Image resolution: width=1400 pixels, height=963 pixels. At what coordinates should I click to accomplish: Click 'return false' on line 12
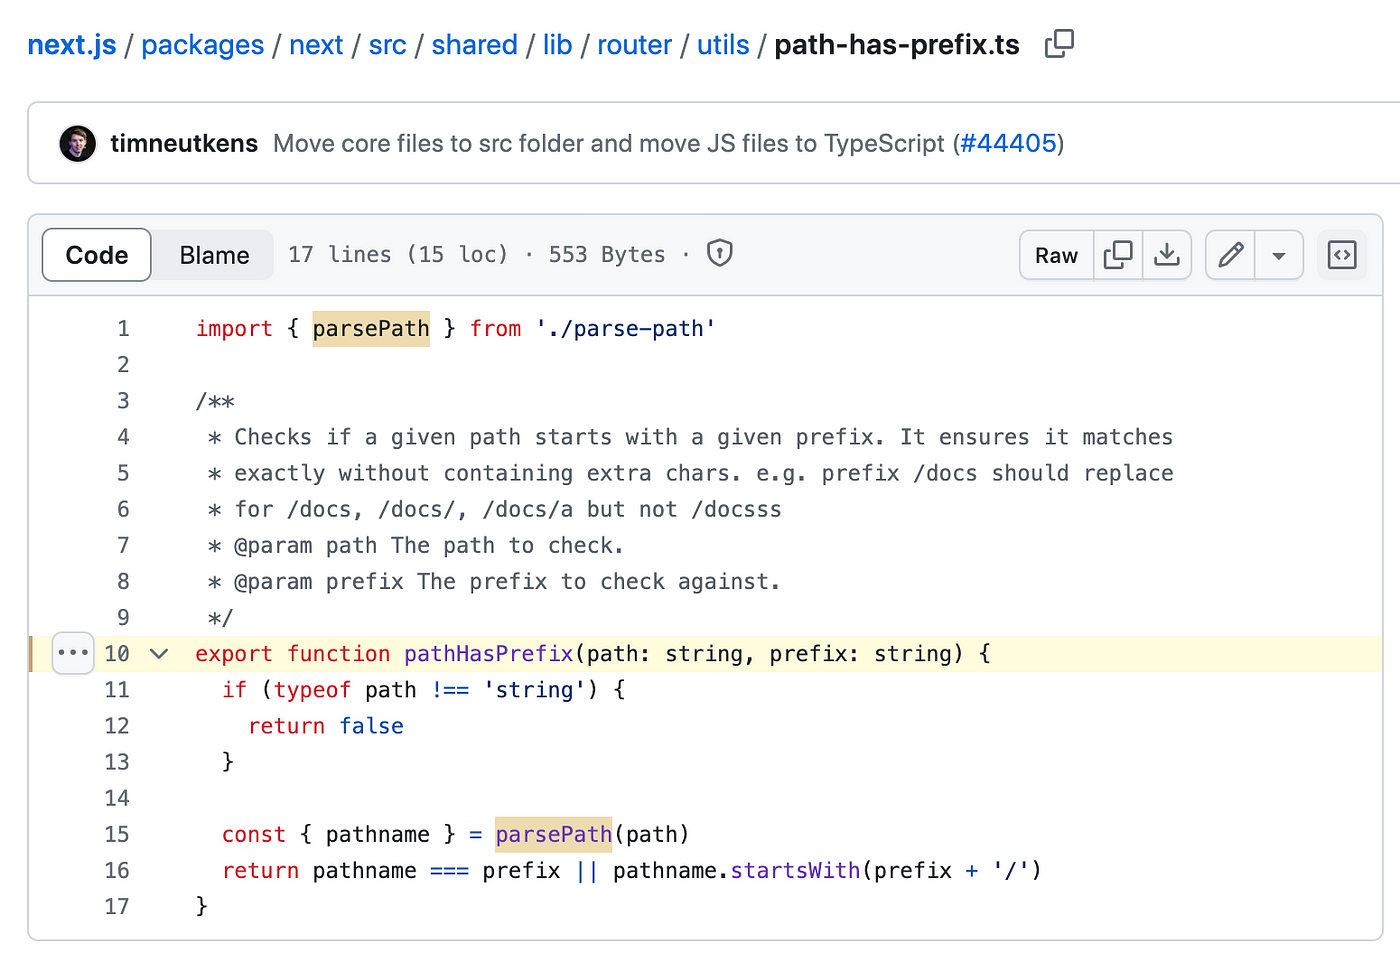point(326,726)
